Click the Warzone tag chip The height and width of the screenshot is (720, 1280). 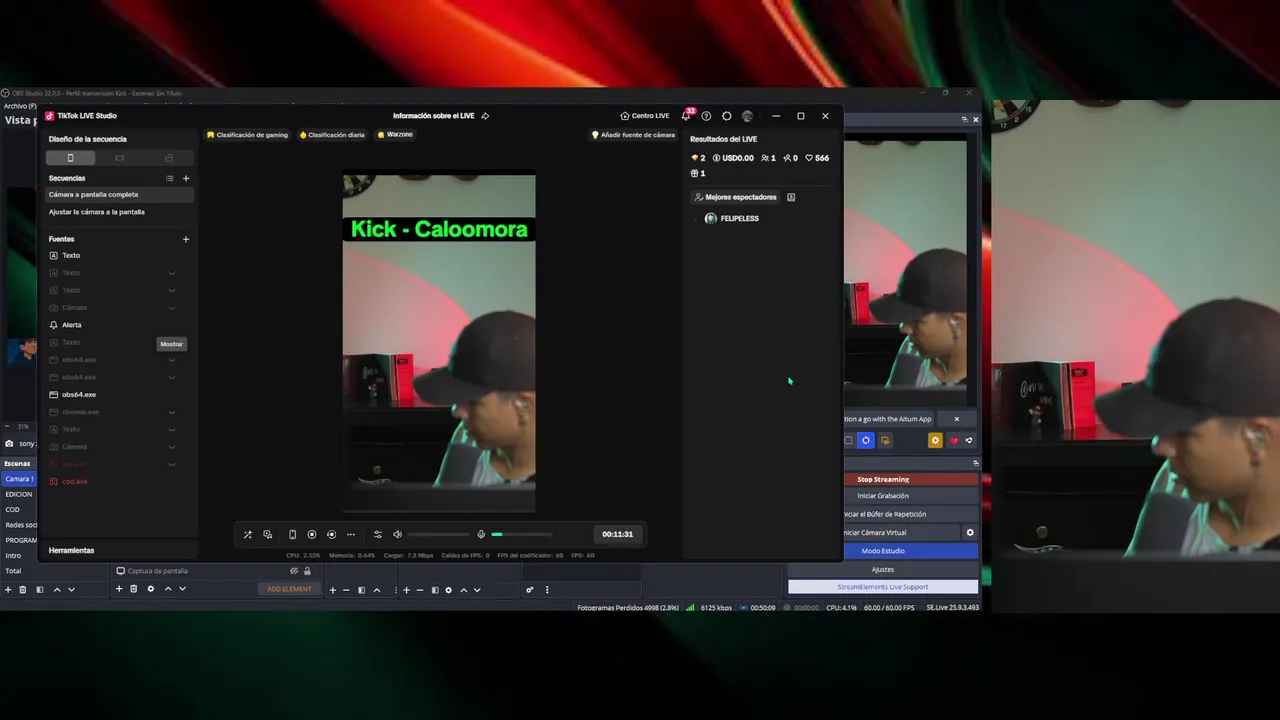395,135
